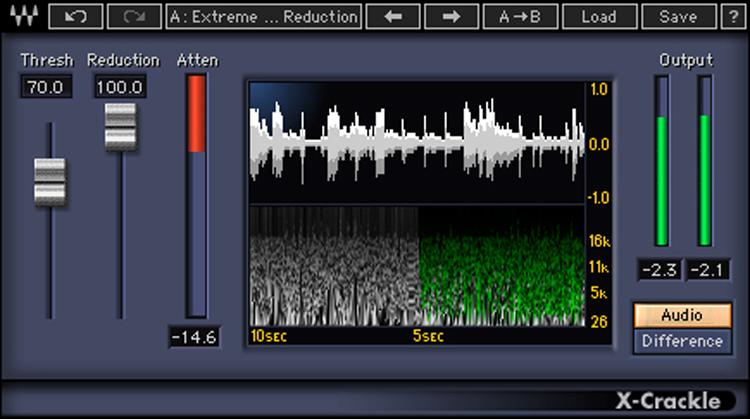Image resolution: width=750 pixels, height=419 pixels.
Task: Open the Load preset menu
Action: (598, 17)
